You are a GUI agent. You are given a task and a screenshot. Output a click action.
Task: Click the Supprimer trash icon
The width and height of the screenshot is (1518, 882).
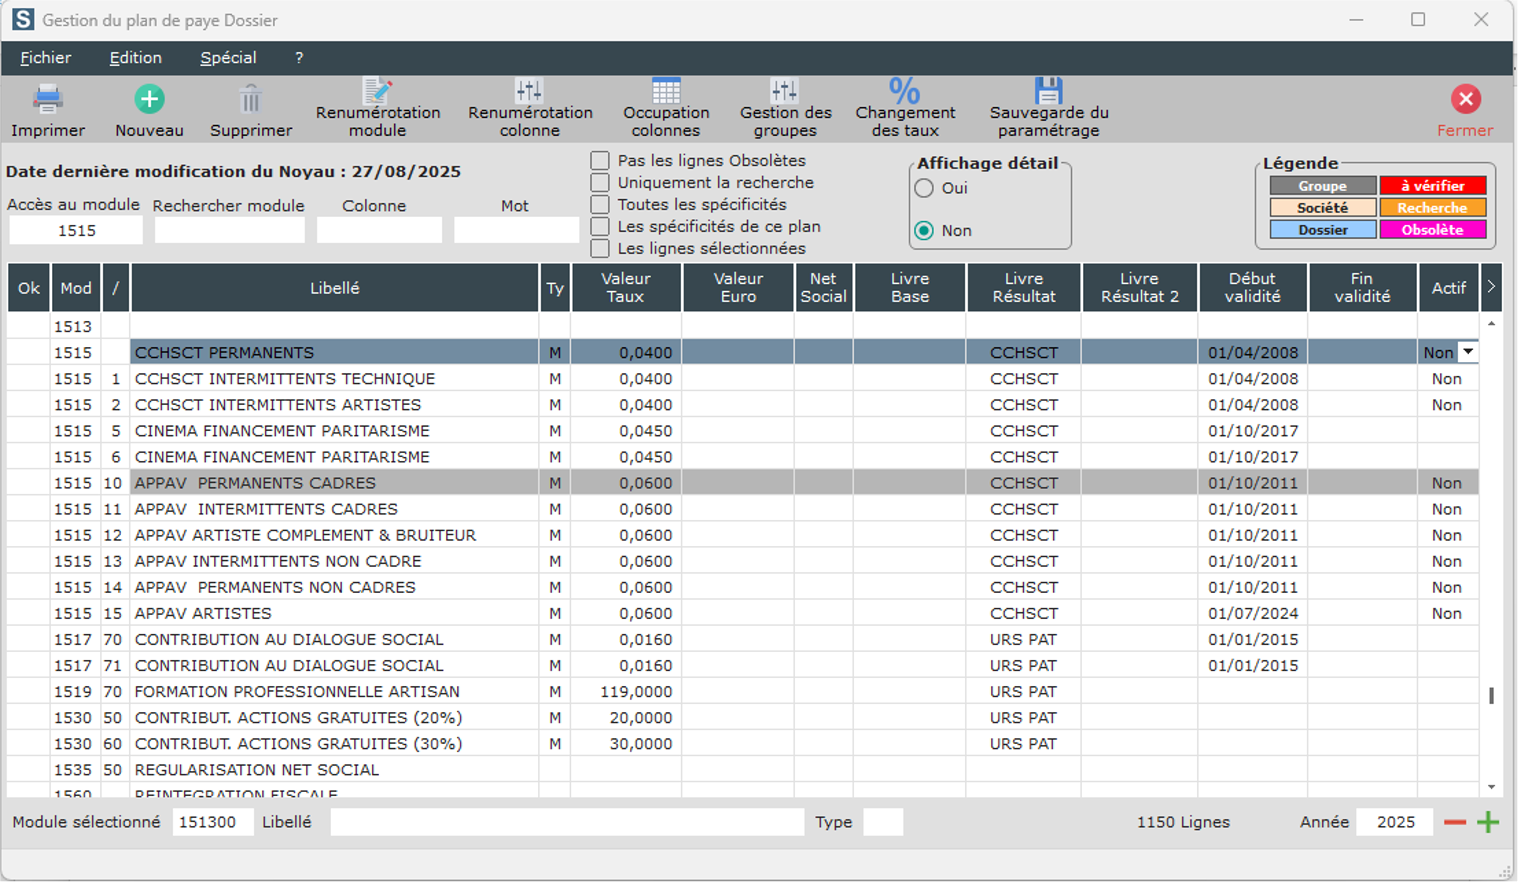coord(251,100)
